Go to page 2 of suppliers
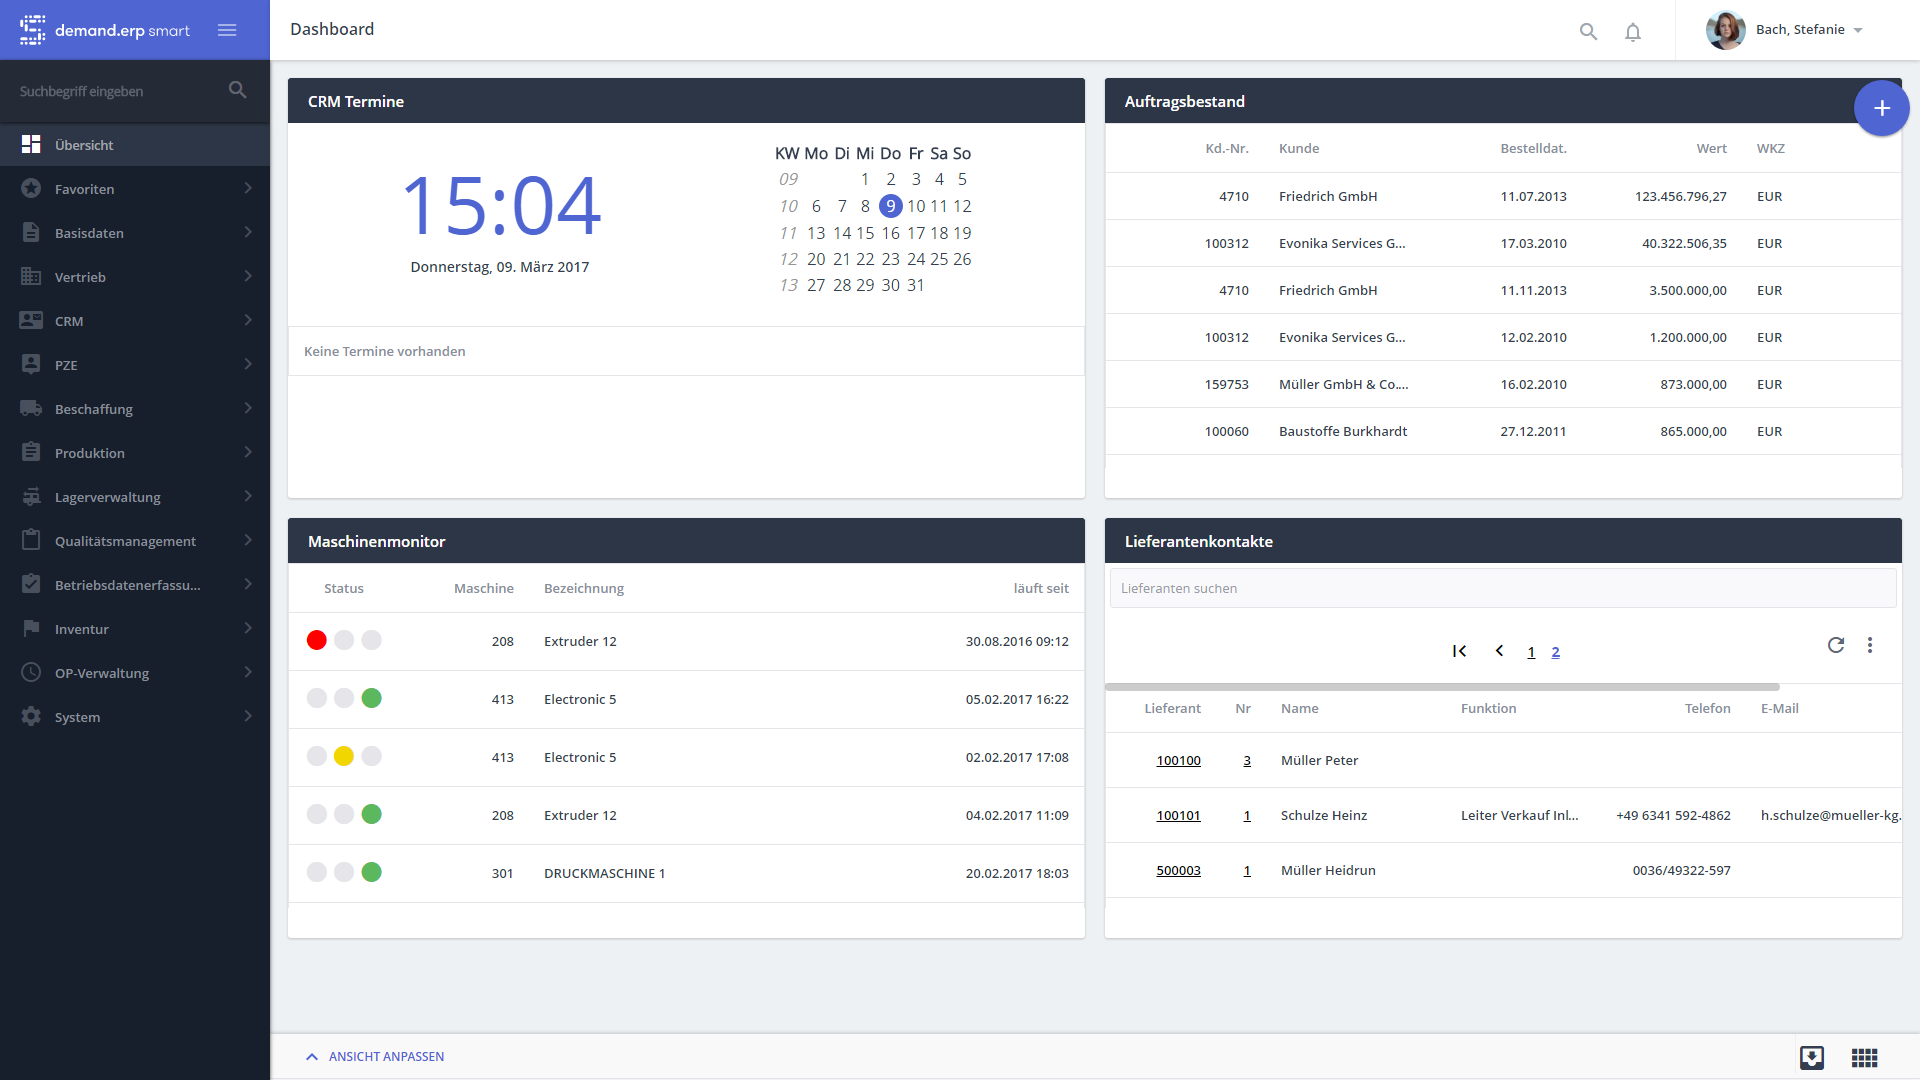1920x1080 pixels. pyautogui.click(x=1555, y=652)
